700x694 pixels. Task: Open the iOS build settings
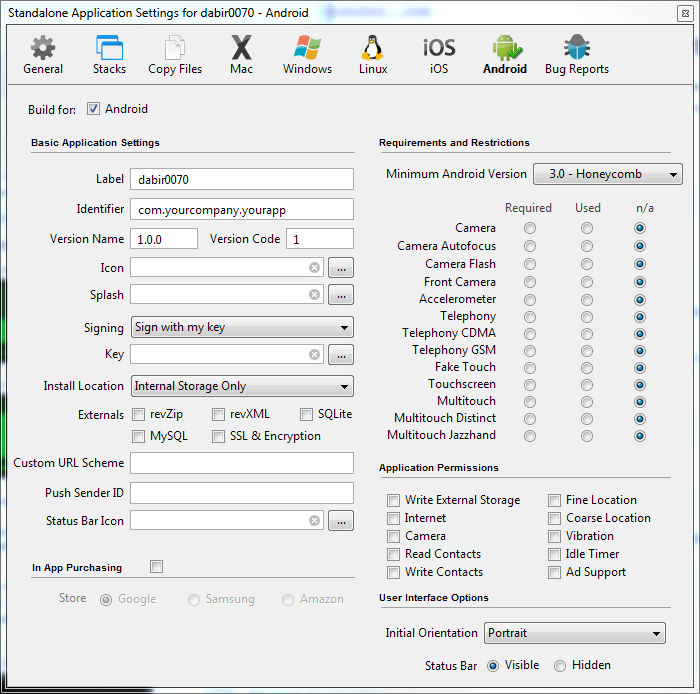(439, 56)
